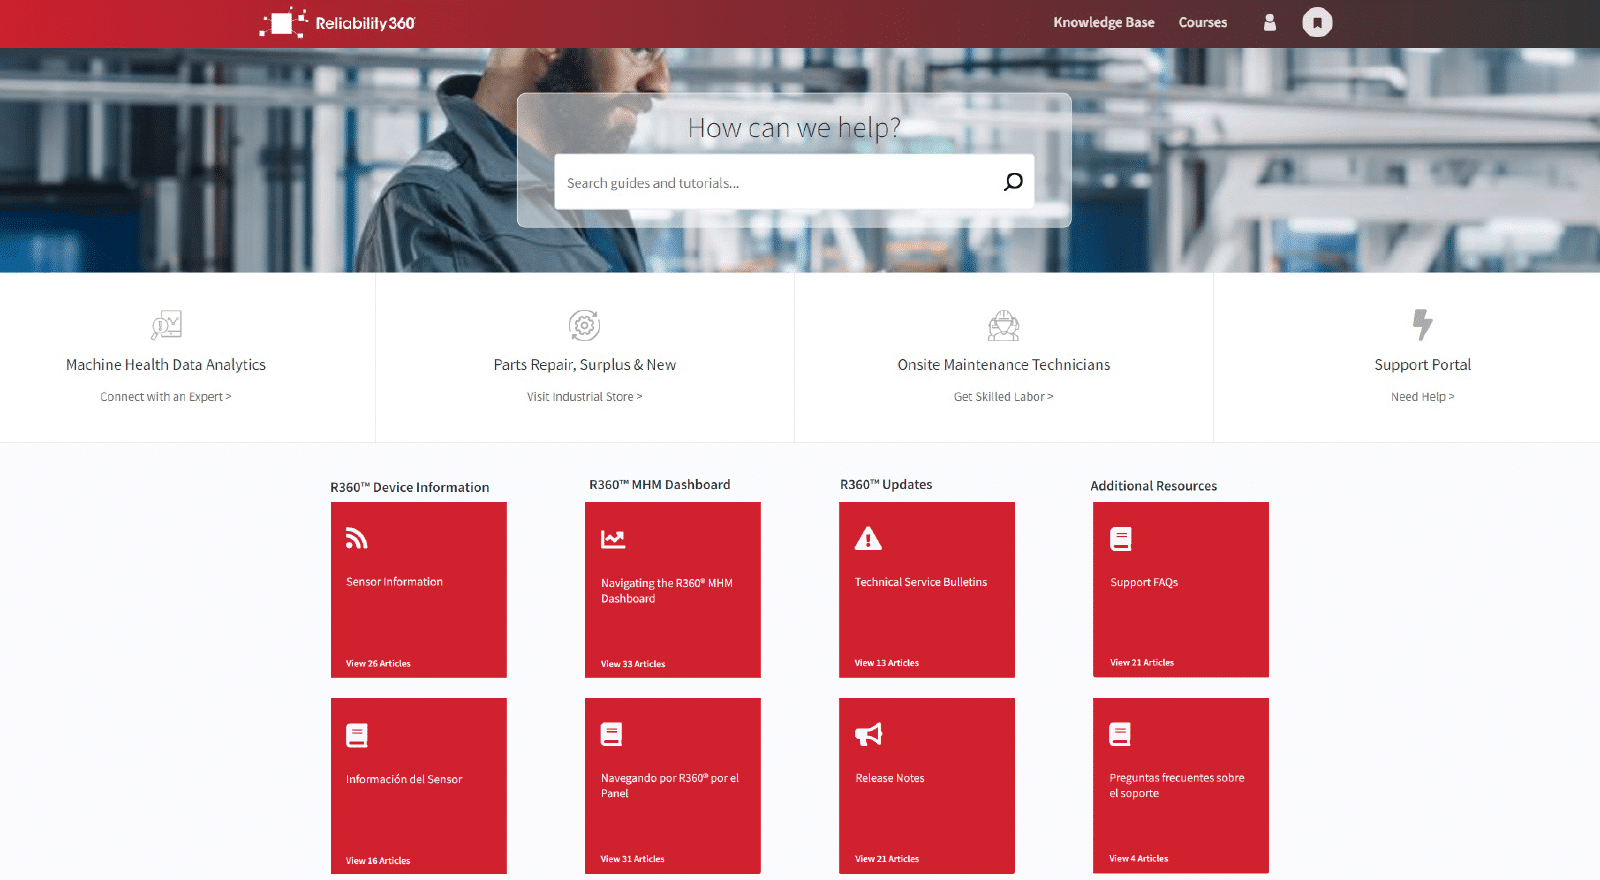The height and width of the screenshot is (880, 1600).
Task: Click the Get Skilled Labor link
Action: [1003, 397]
